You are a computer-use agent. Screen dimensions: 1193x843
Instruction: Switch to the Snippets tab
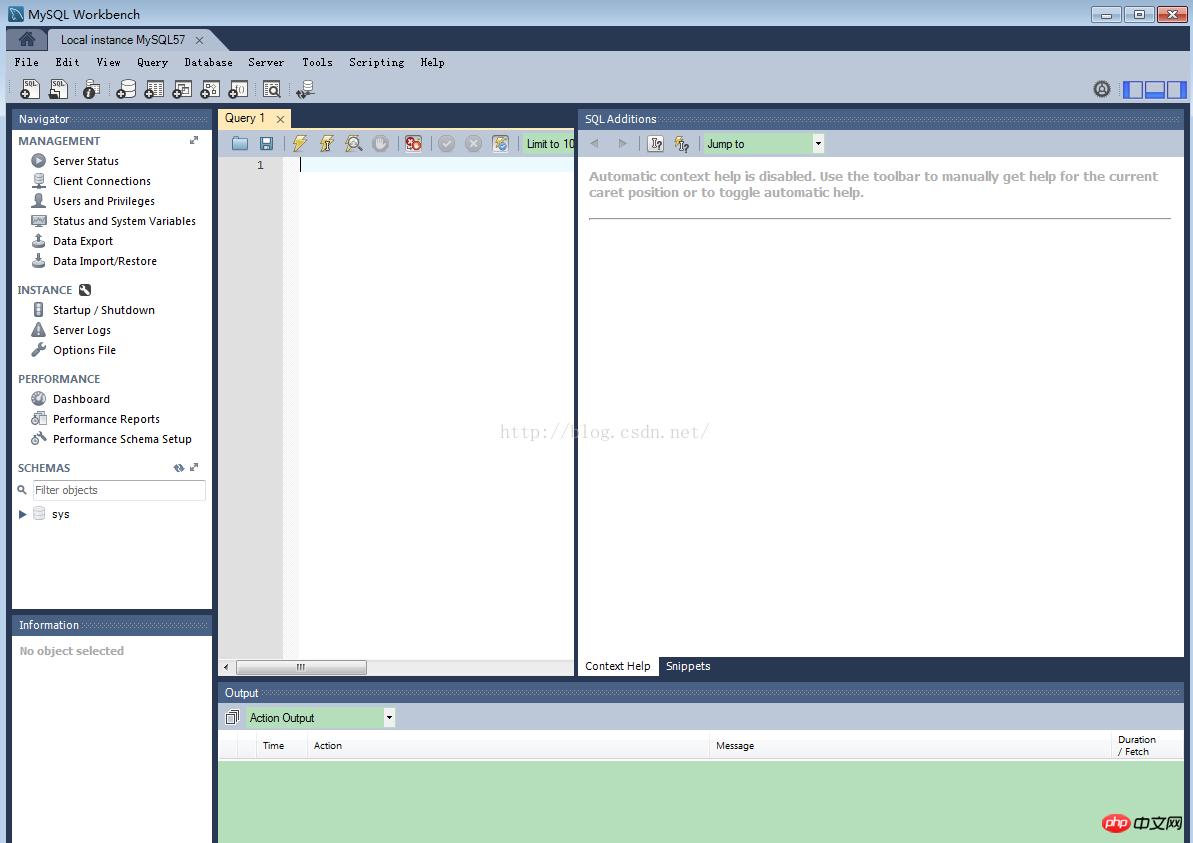point(688,666)
